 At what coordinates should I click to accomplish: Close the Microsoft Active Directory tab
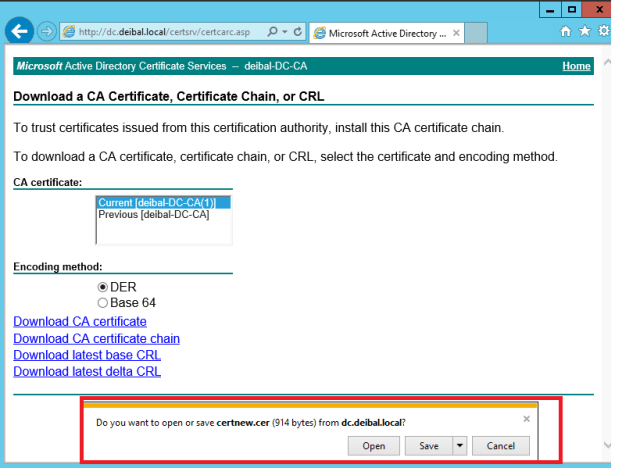[457, 33]
